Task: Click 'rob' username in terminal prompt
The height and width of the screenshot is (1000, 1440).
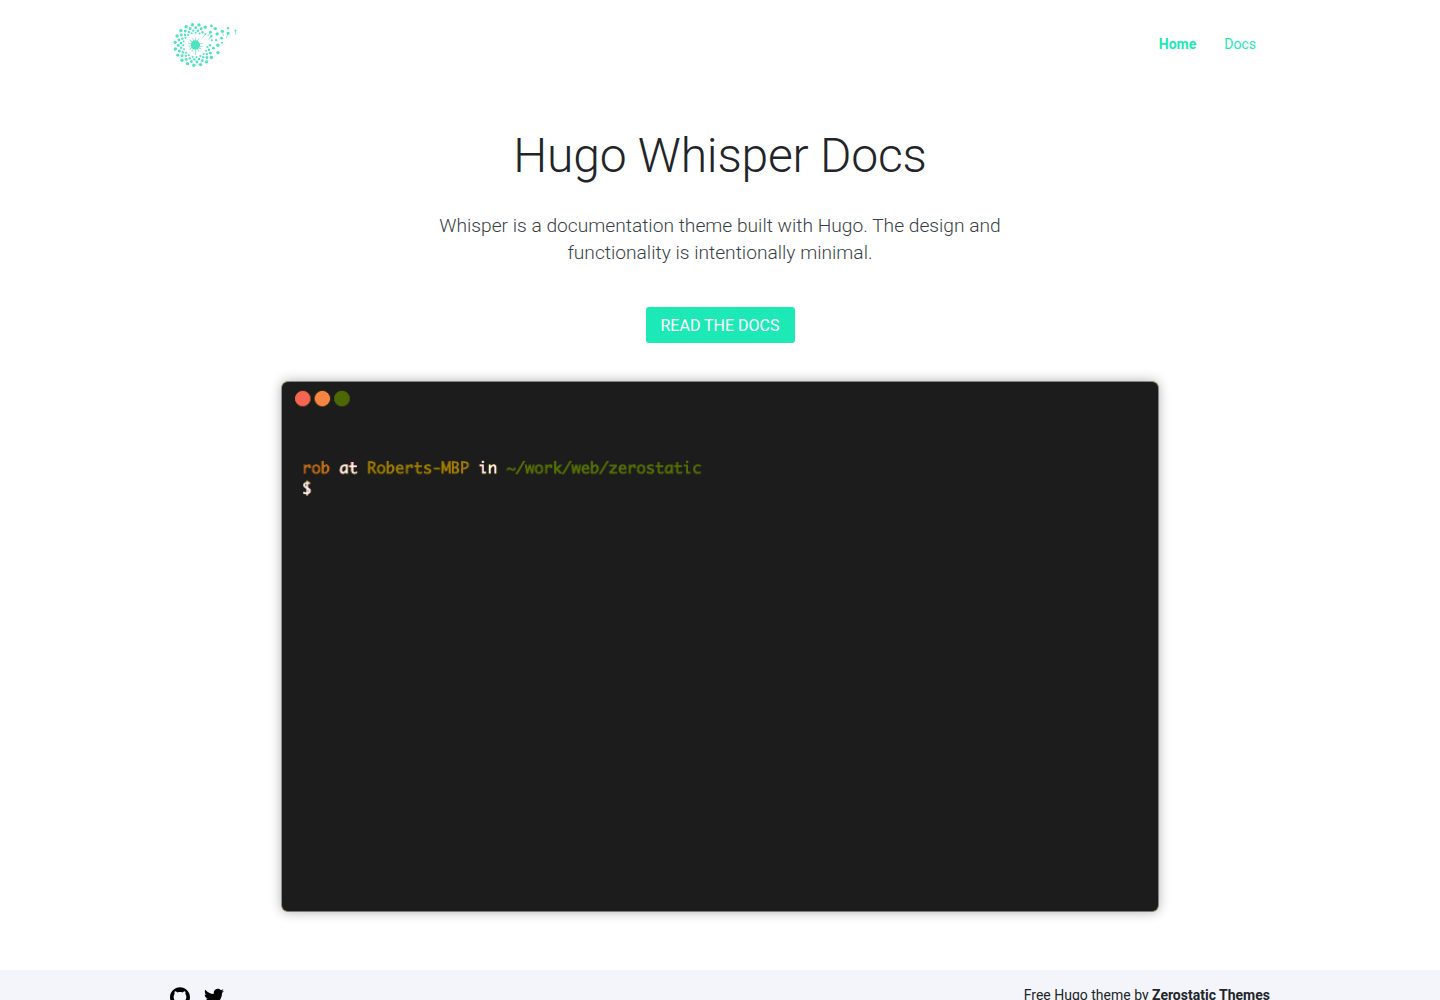Action: click(316, 468)
